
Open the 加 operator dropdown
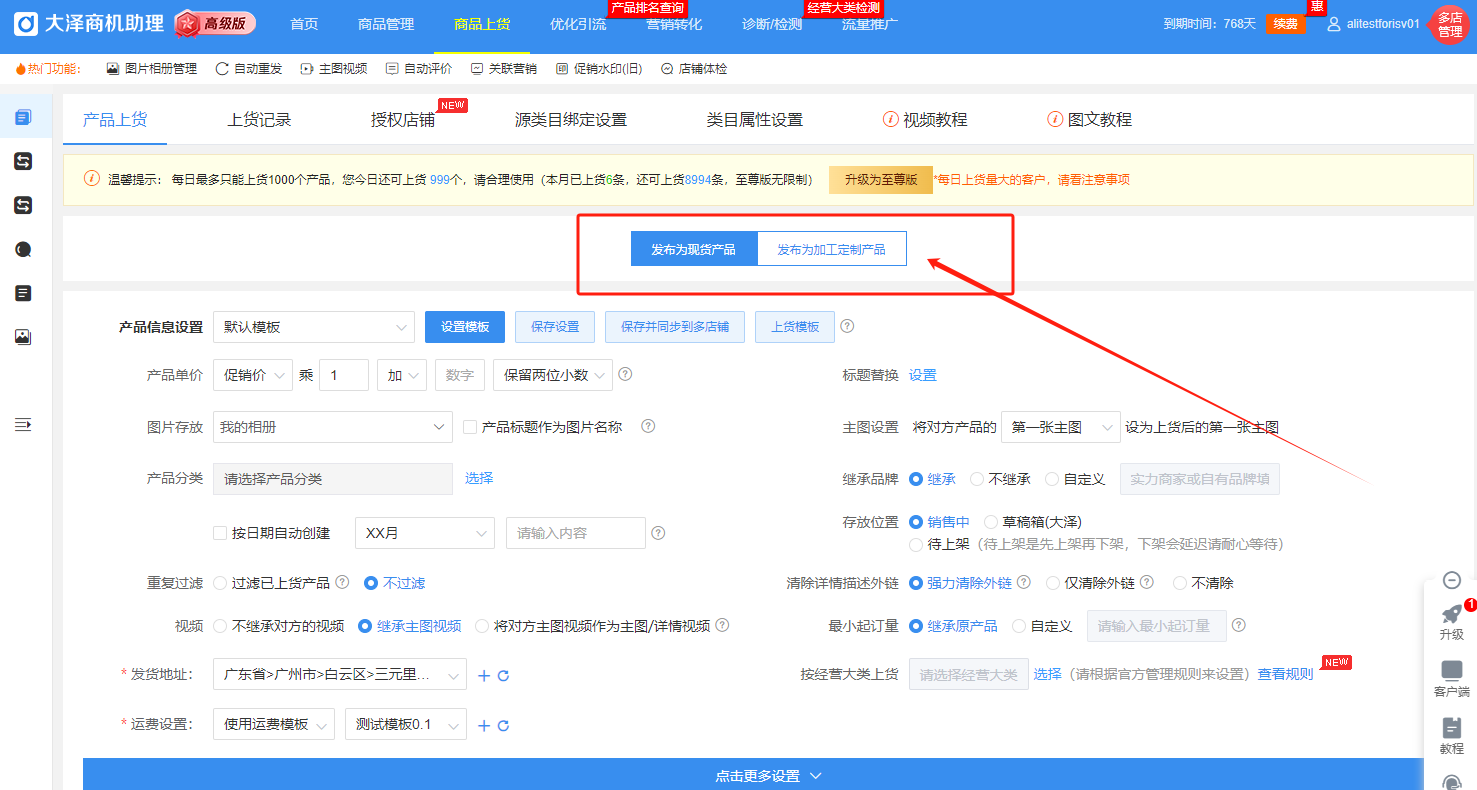pos(402,375)
